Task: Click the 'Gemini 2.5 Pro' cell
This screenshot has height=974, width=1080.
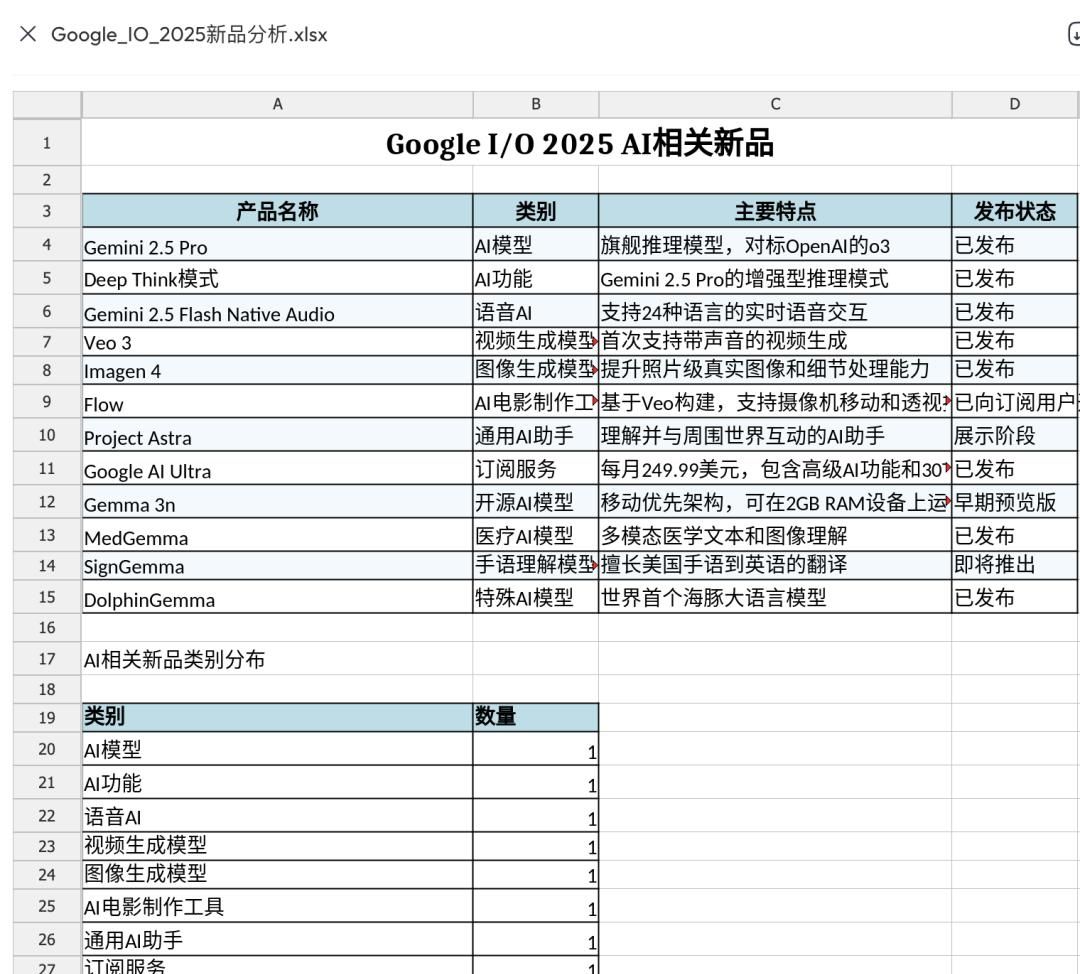Action: click(277, 245)
